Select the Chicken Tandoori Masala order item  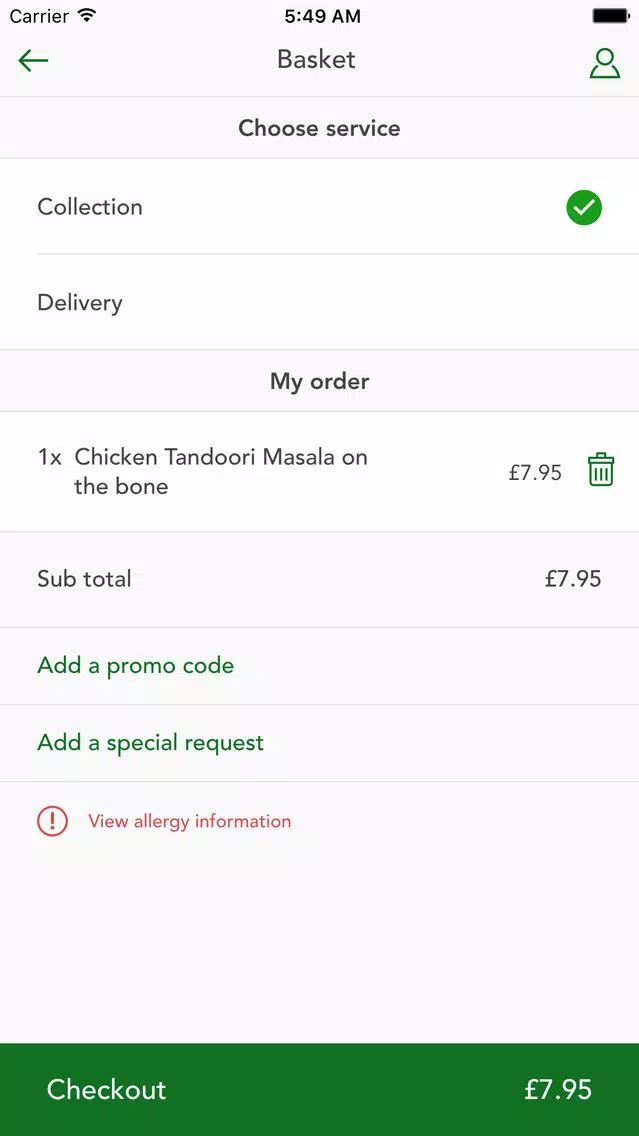[320, 472]
